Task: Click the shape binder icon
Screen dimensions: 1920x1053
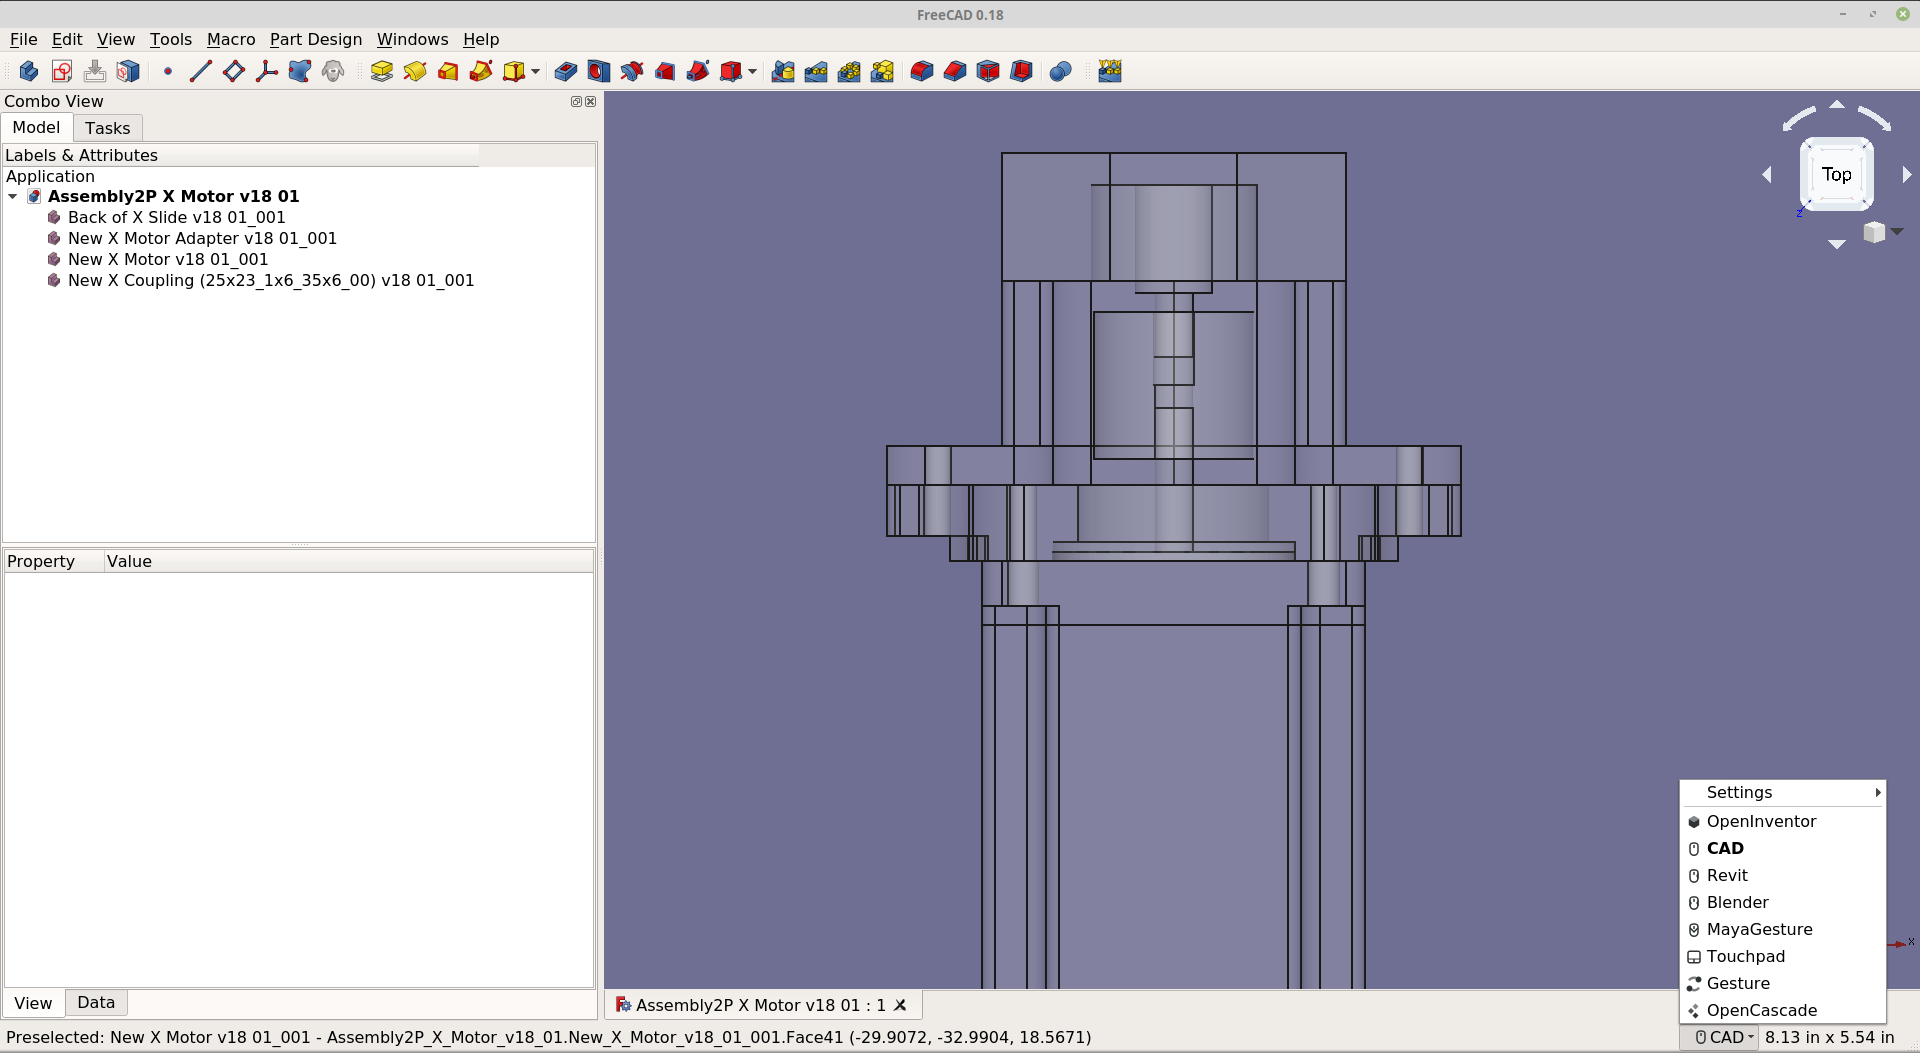Action: click(x=300, y=71)
